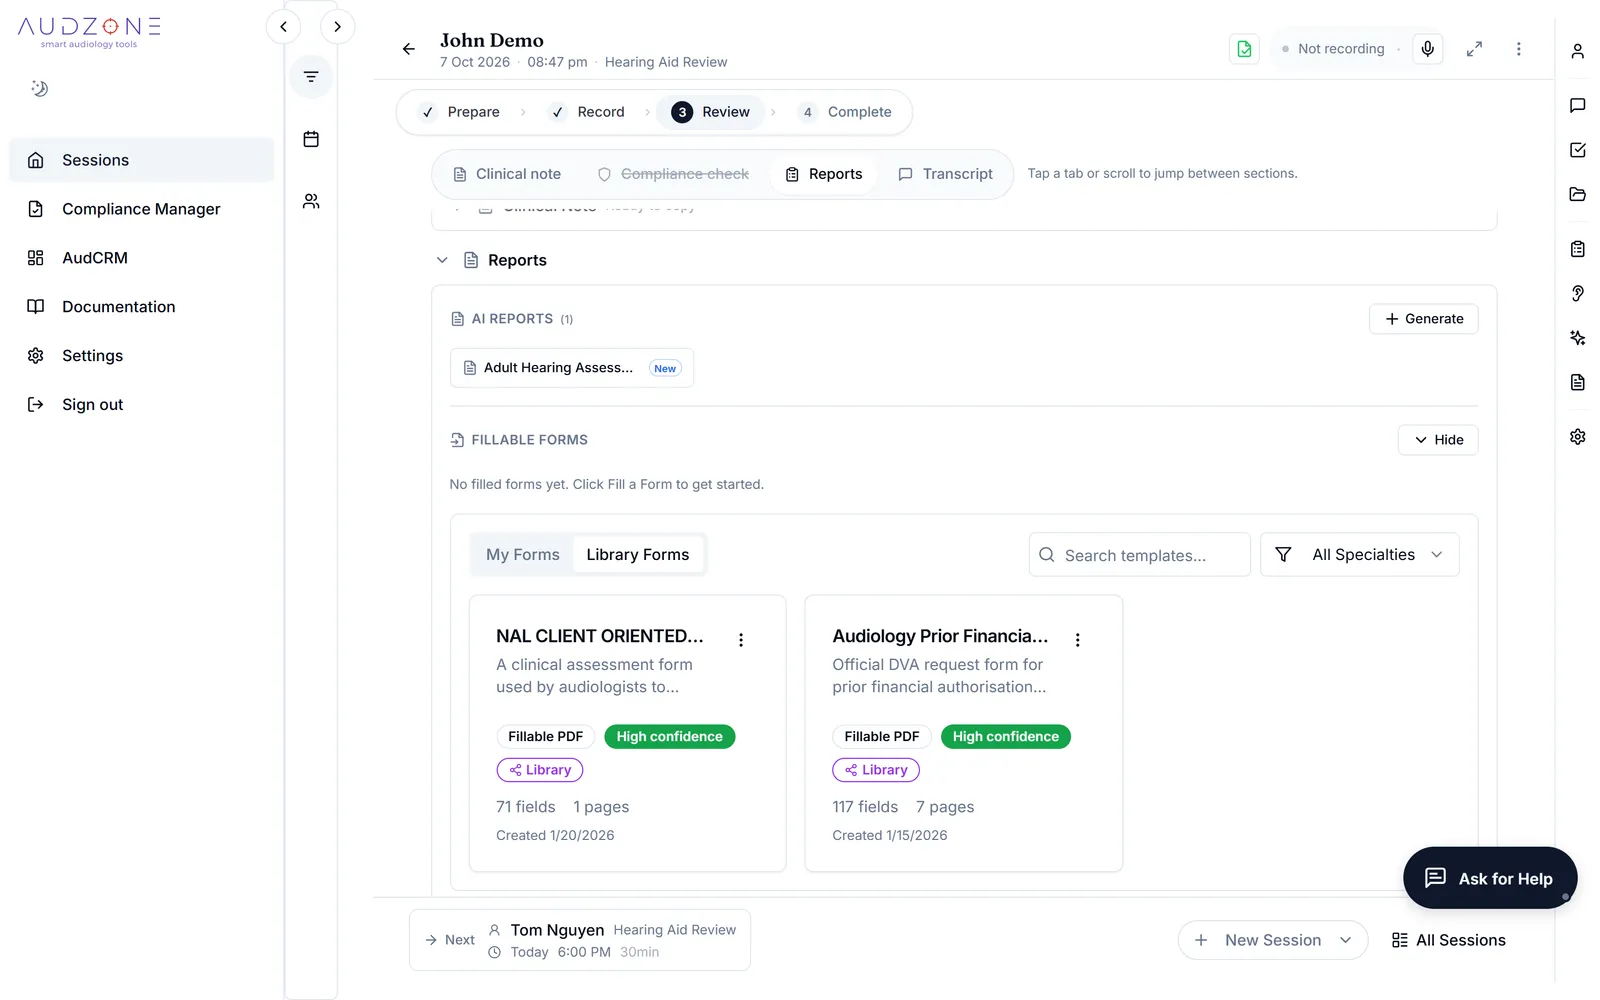This screenshot has width=1600, height=1000.
Task: Click the expand fullscreen arrows icon
Action: [1474, 48]
